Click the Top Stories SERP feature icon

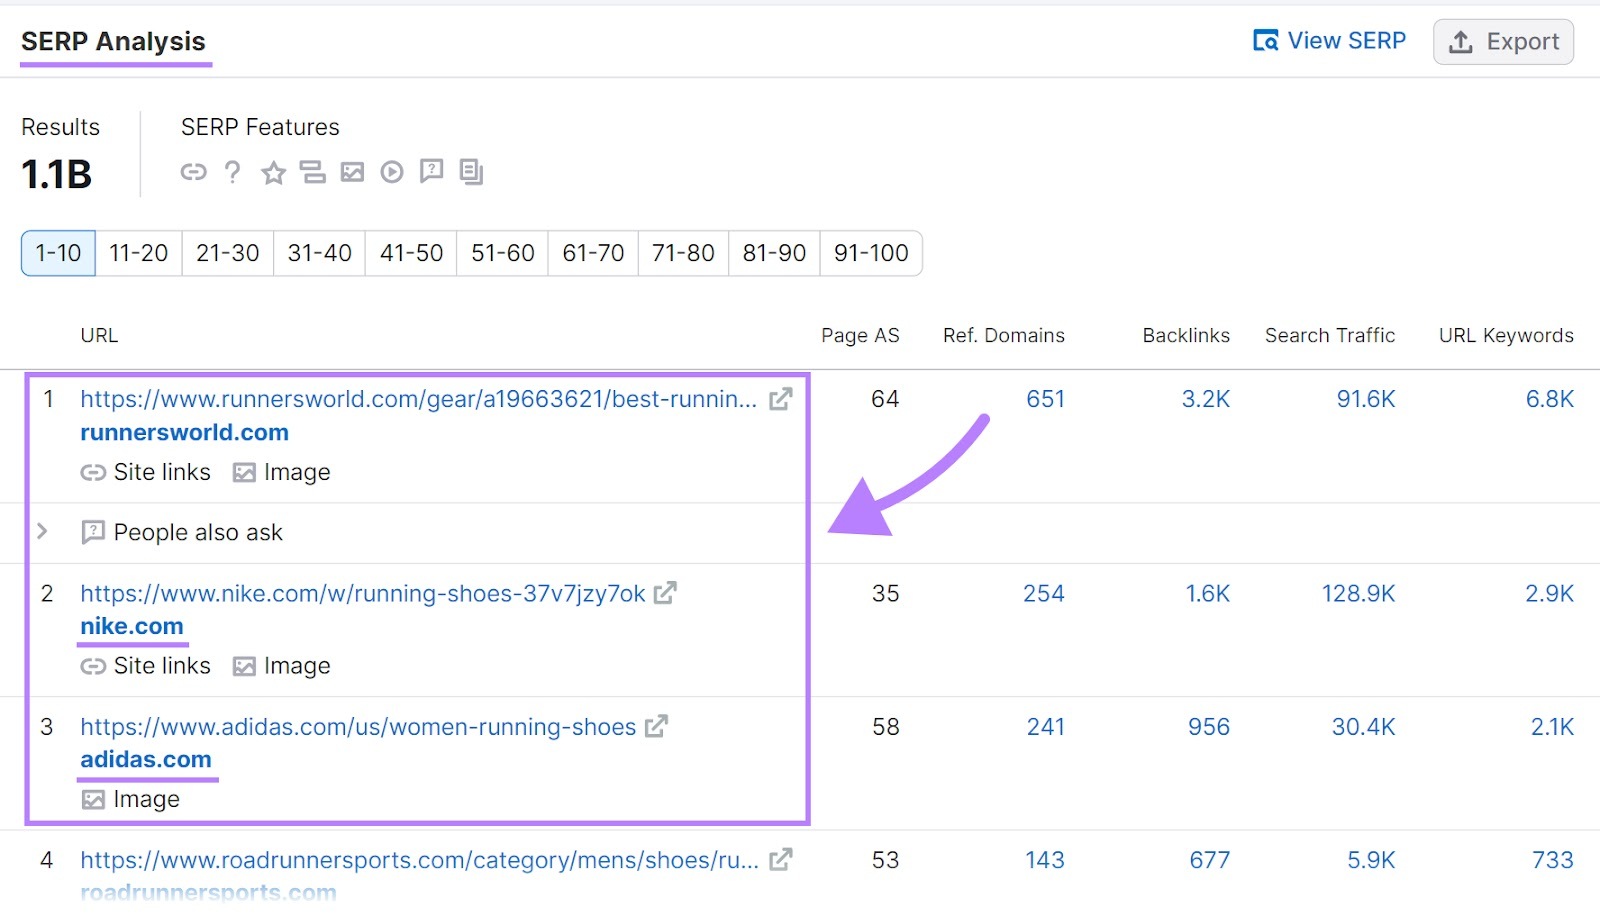[x=471, y=172]
